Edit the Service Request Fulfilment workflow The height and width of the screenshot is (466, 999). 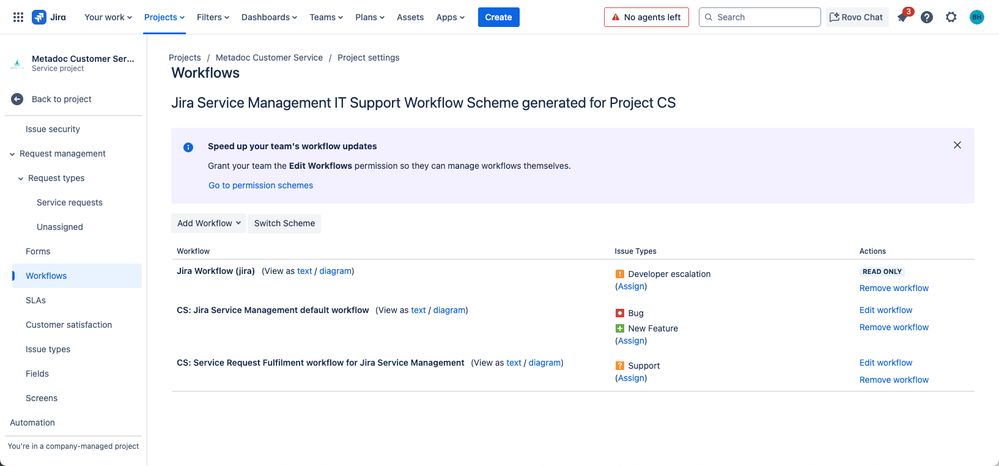pyautogui.click(x=886, y=363)
